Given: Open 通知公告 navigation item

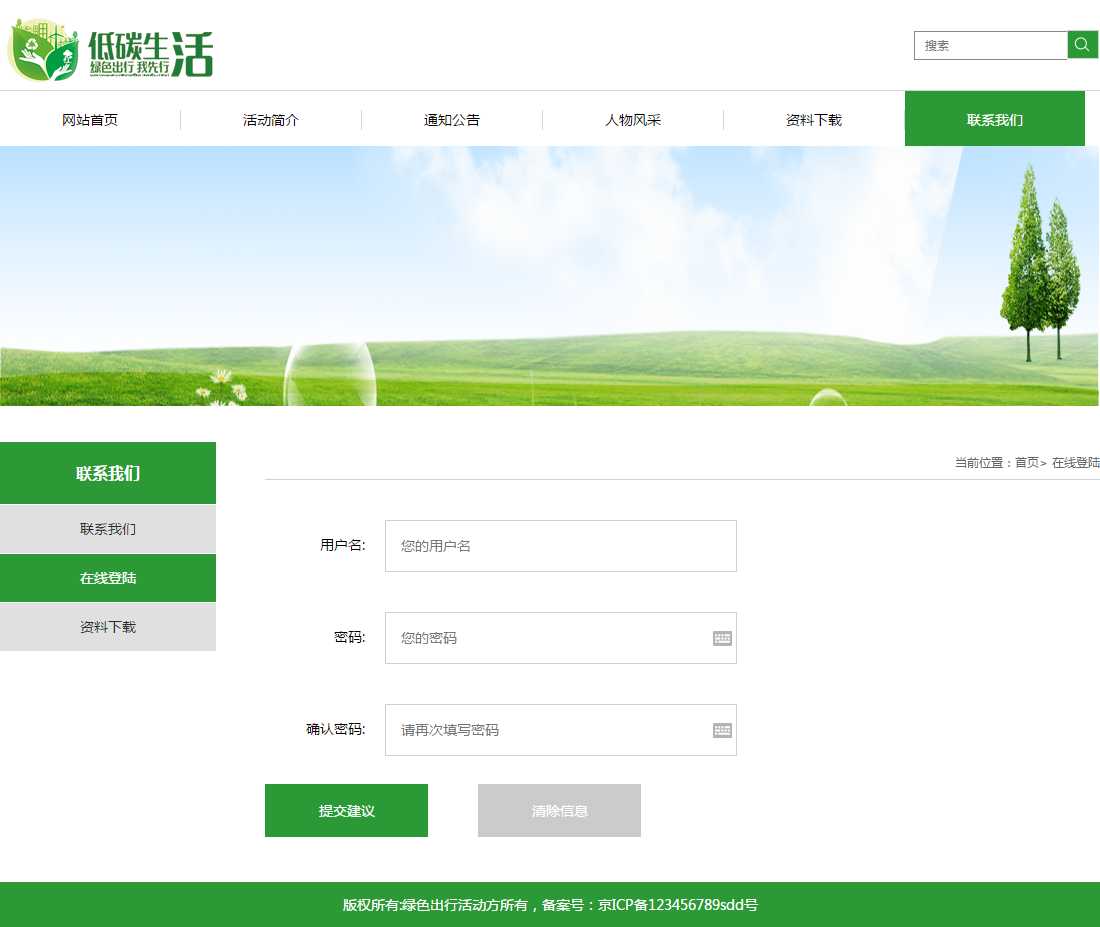Looking at the screenshot, I should (452, 120).
